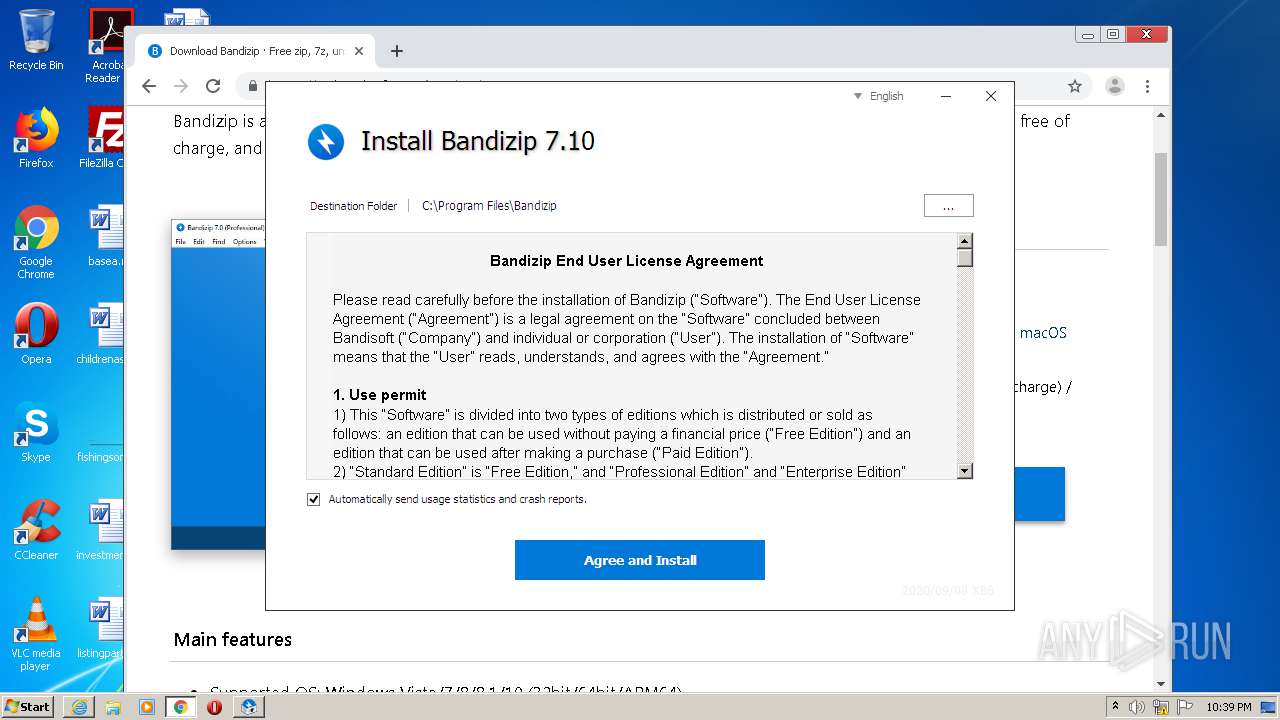Click the '1. Use permit' section heading
This screenshot has height=720, width=1280.
380,395
